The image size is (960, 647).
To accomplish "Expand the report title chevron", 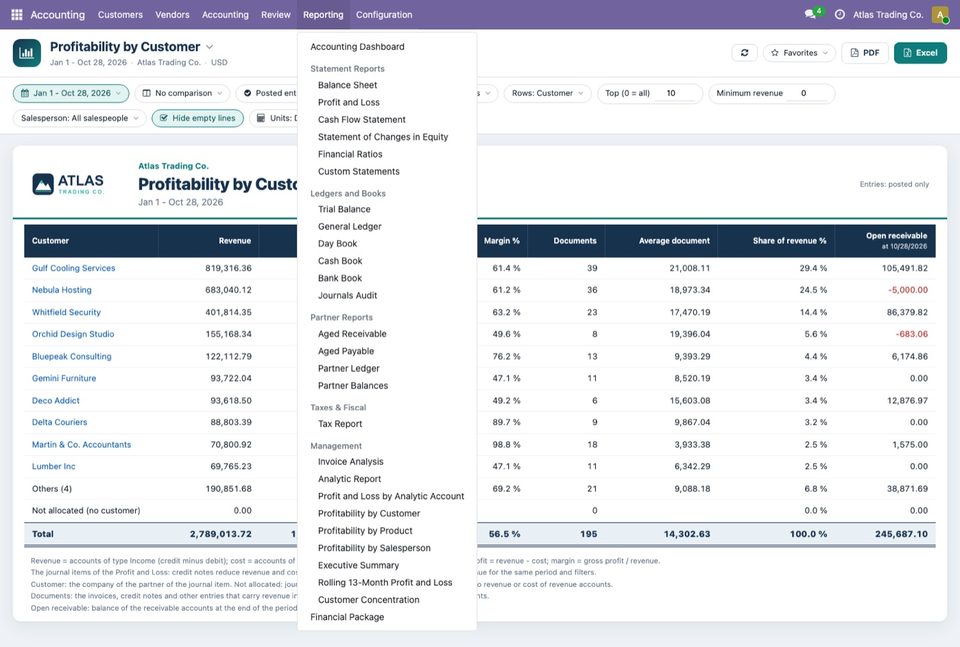I will click(209, 47).
